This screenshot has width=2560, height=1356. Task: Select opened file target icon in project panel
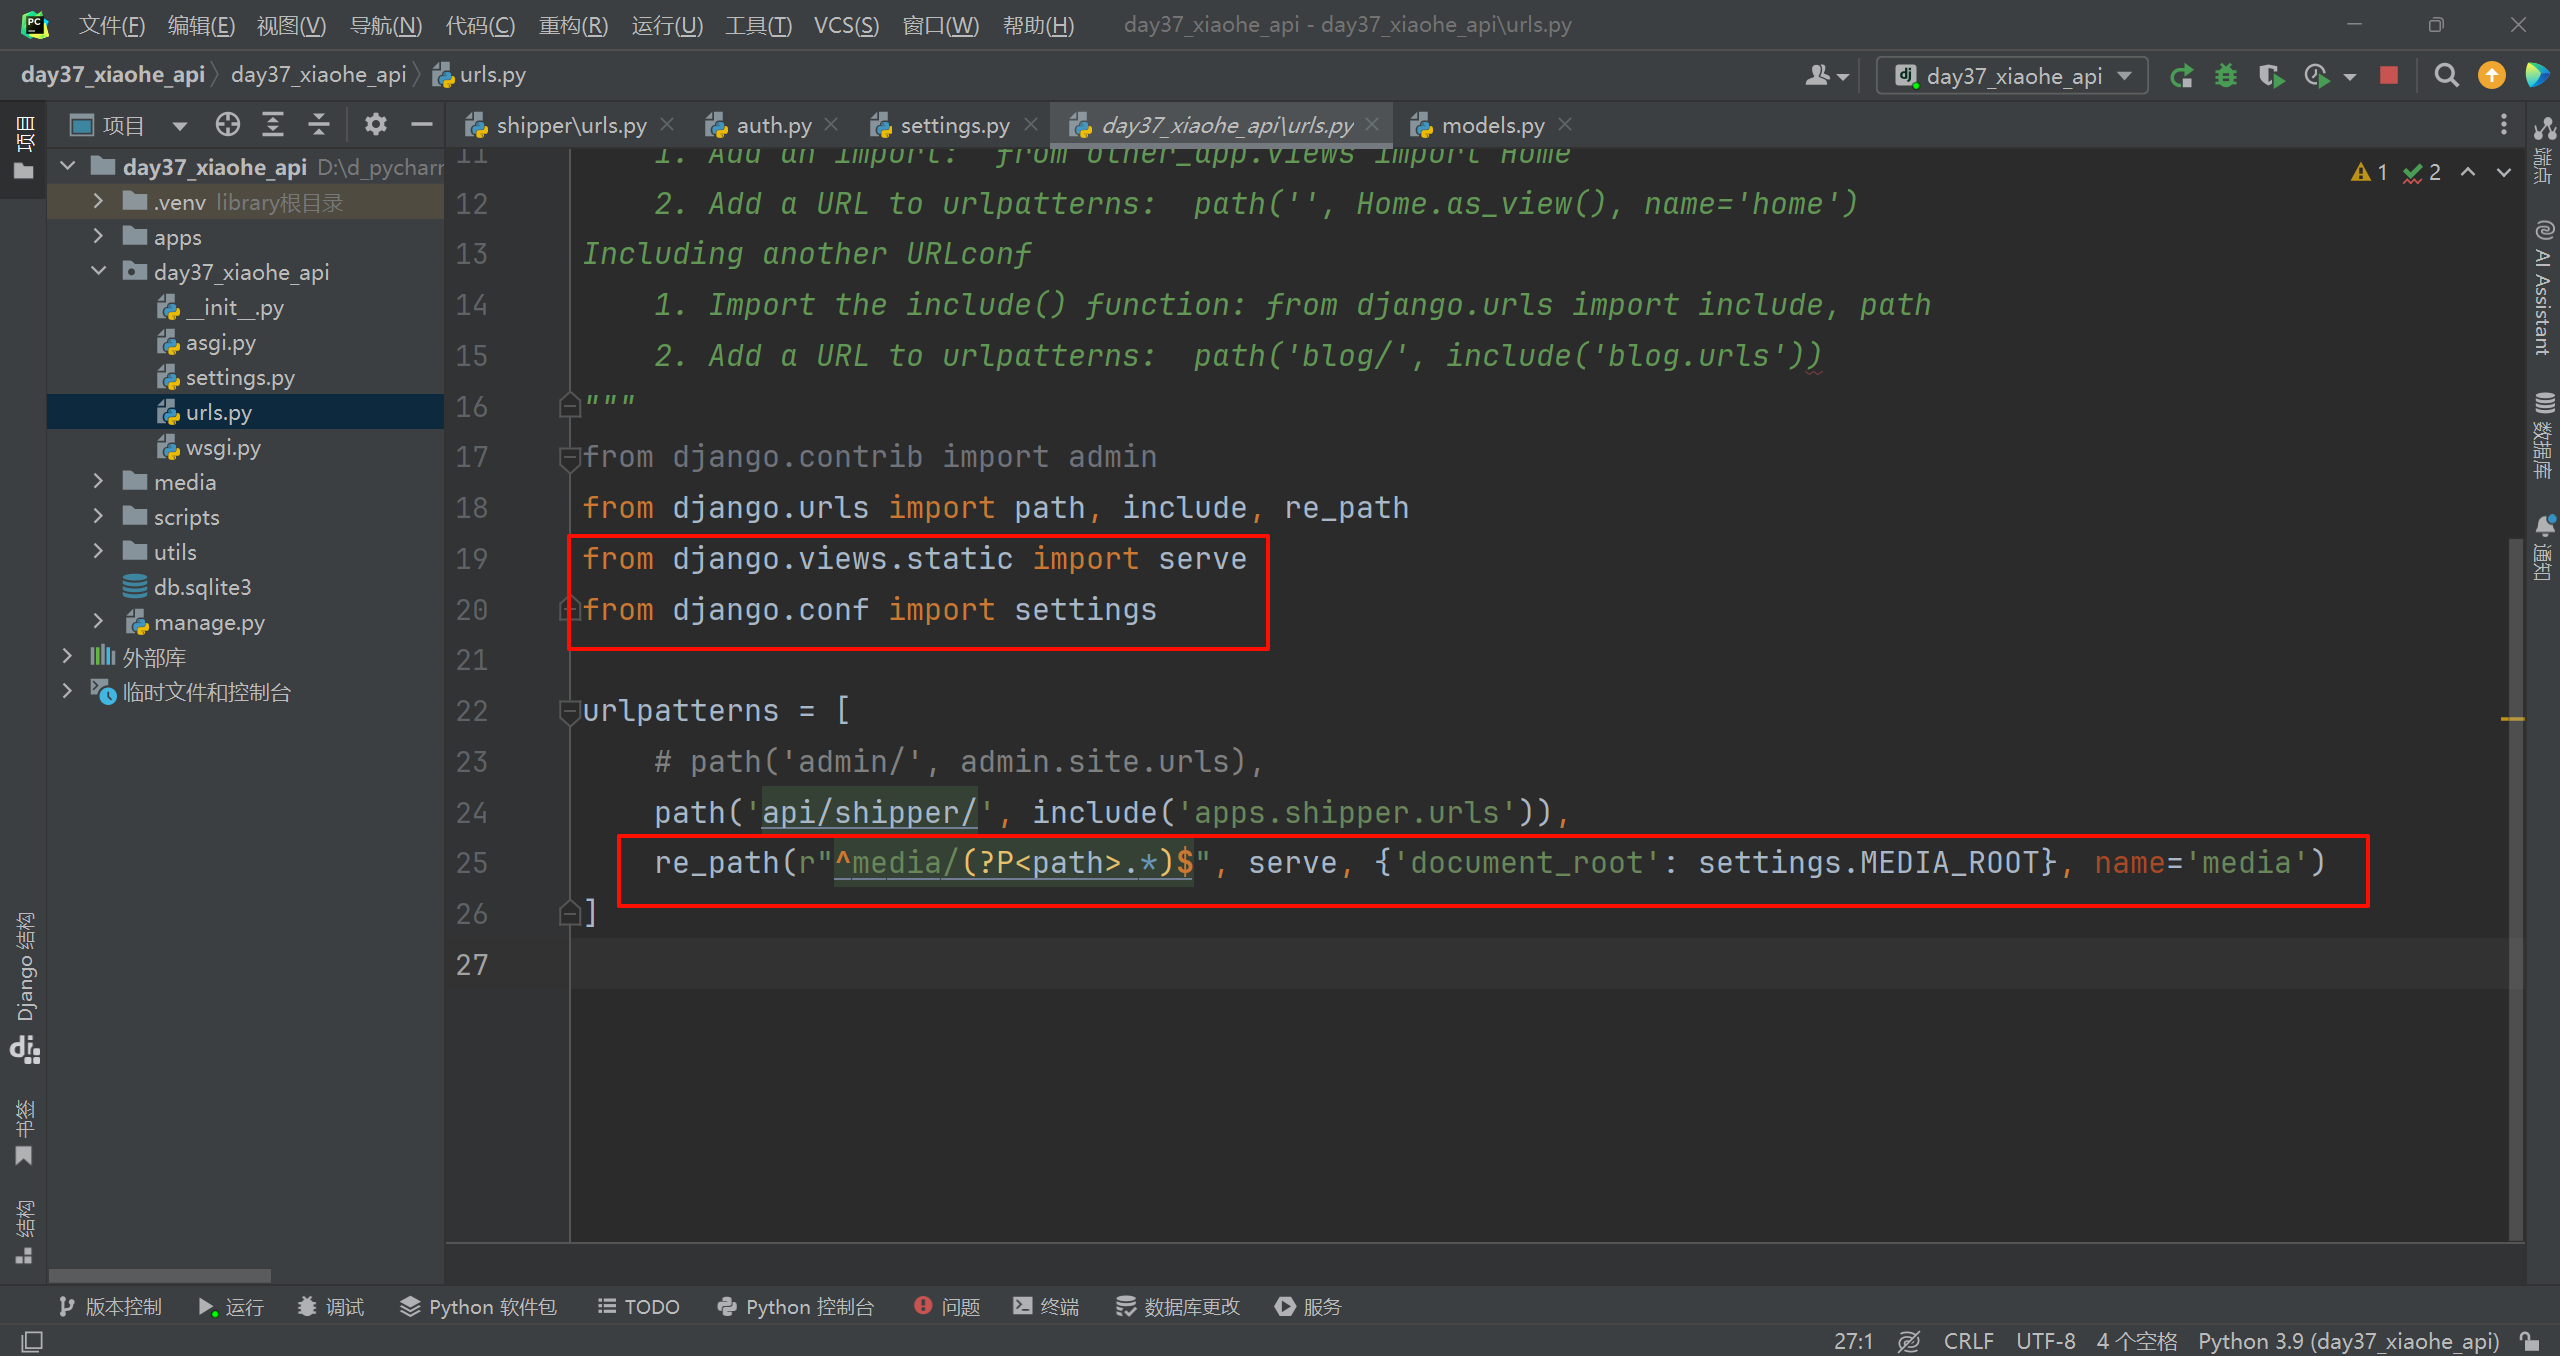click(228, 125)
